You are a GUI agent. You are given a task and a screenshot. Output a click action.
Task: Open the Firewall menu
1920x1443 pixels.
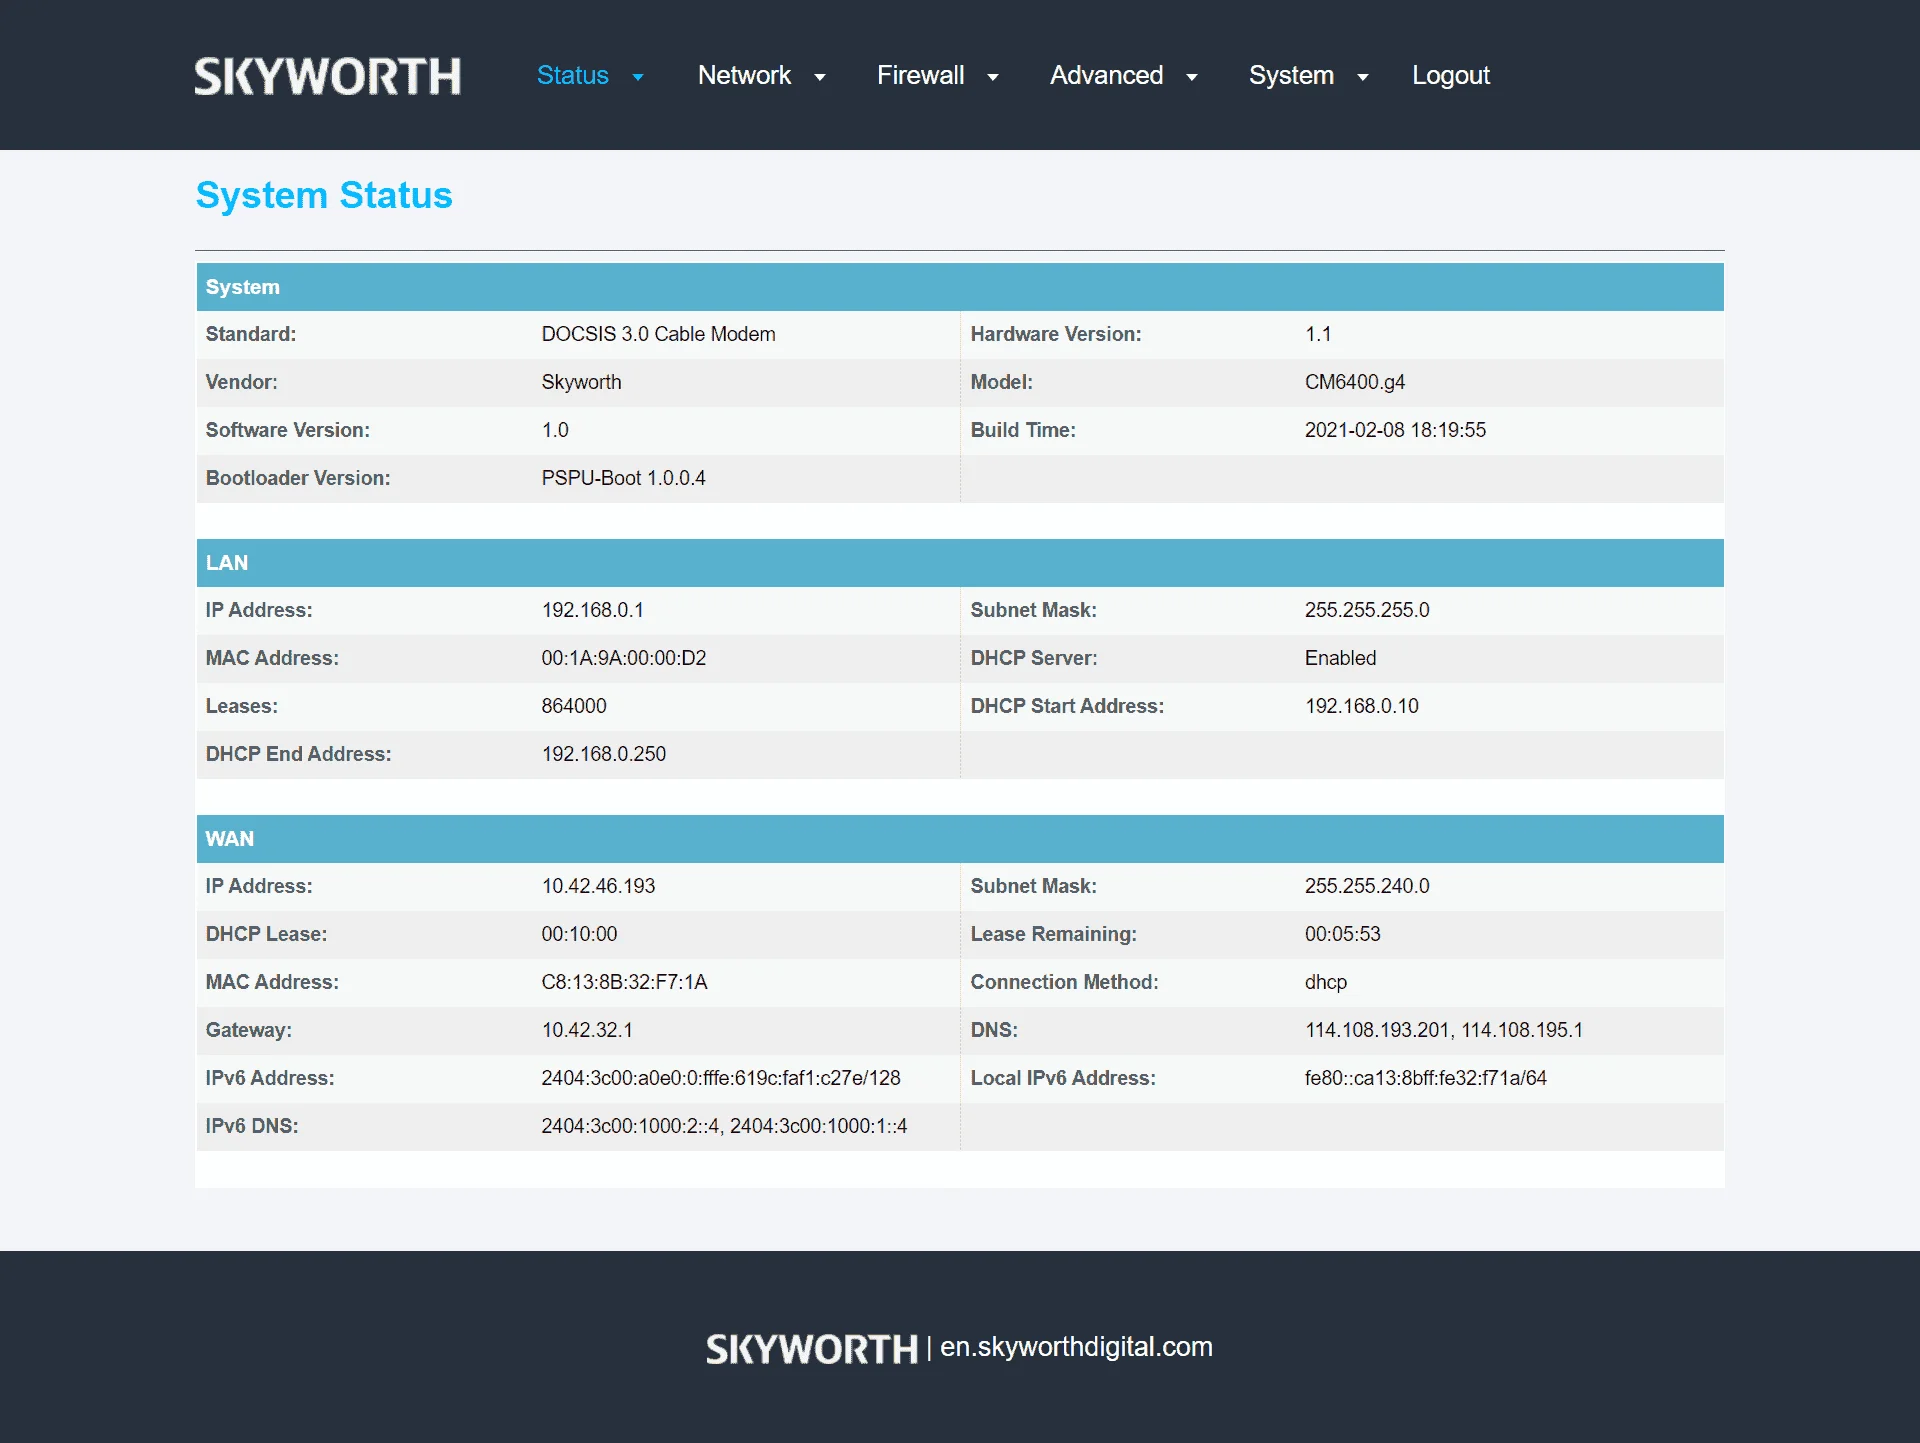[x=921, y=75]
